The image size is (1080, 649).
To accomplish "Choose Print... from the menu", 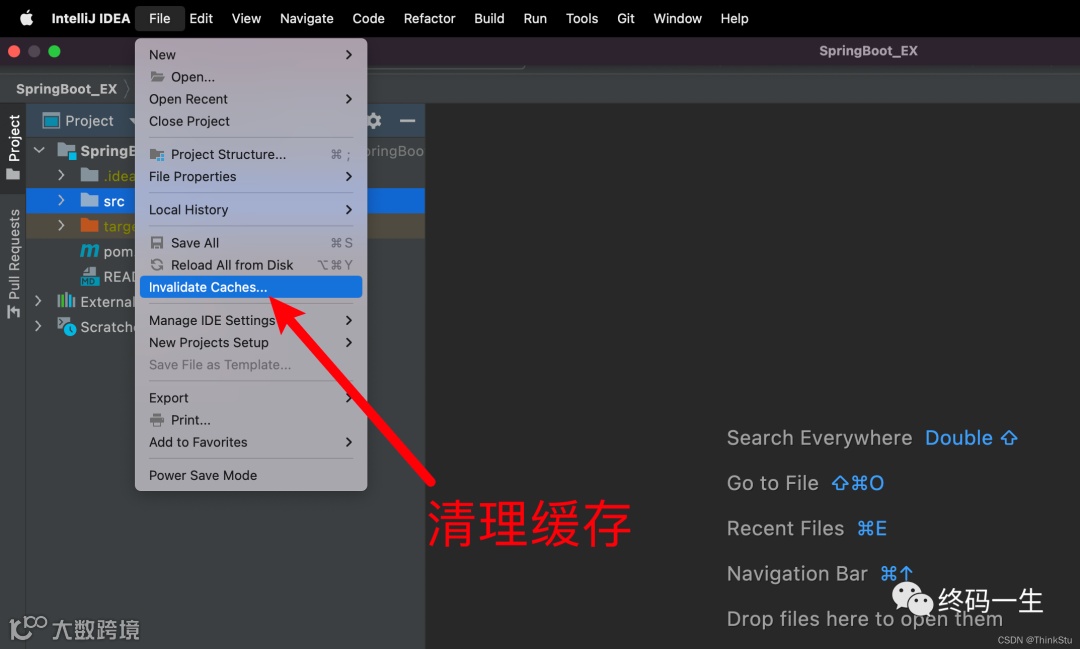I will [251, 420].
